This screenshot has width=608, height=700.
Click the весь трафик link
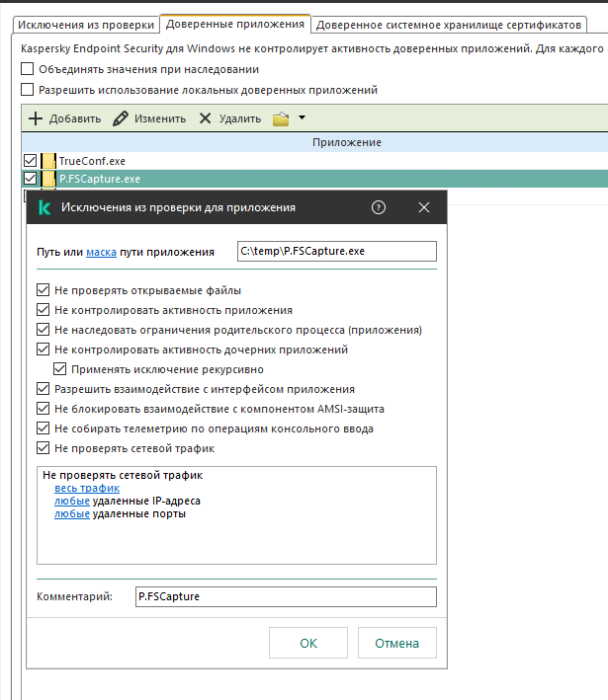point(87,488)
